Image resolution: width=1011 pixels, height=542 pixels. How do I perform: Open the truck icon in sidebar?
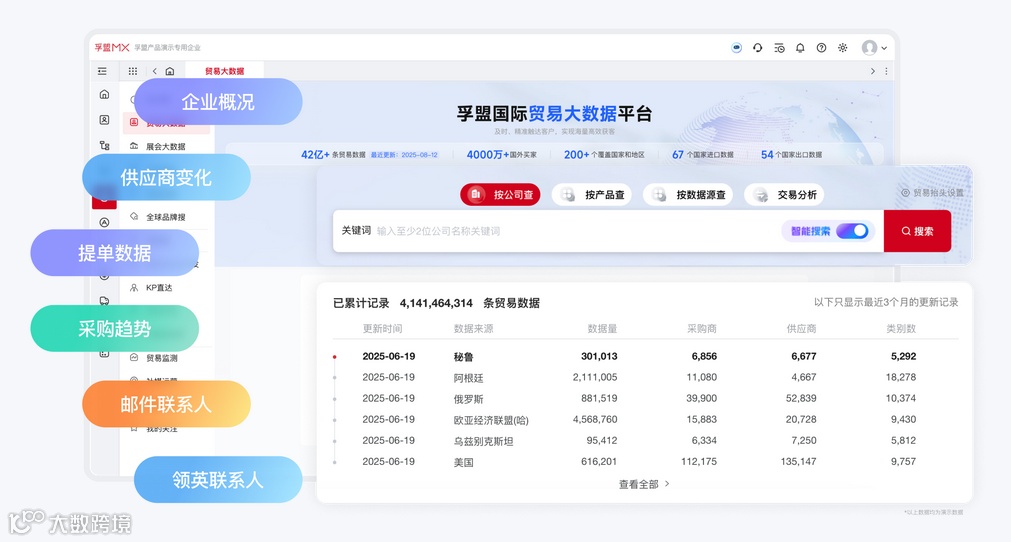coord(104,300)
